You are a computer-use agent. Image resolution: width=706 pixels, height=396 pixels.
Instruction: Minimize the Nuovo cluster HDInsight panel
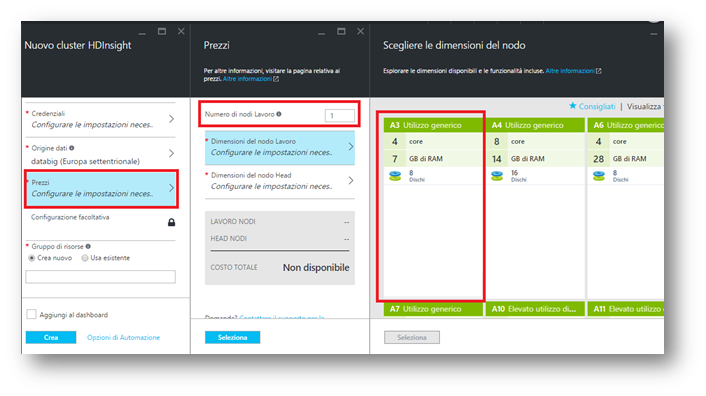[142, 33]
